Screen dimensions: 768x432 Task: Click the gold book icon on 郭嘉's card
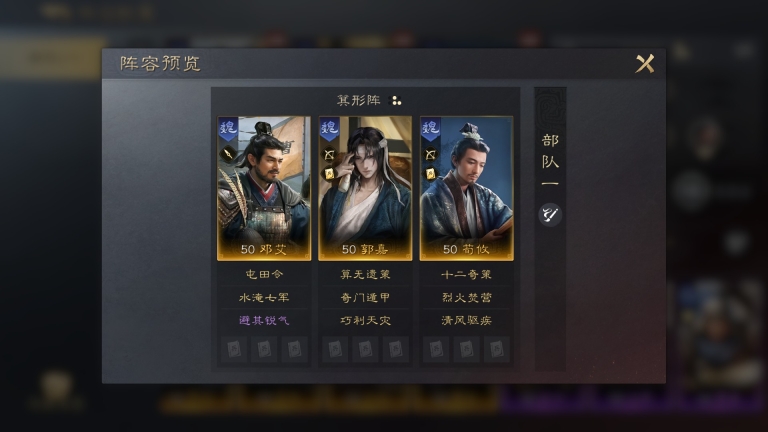point(330,173)
